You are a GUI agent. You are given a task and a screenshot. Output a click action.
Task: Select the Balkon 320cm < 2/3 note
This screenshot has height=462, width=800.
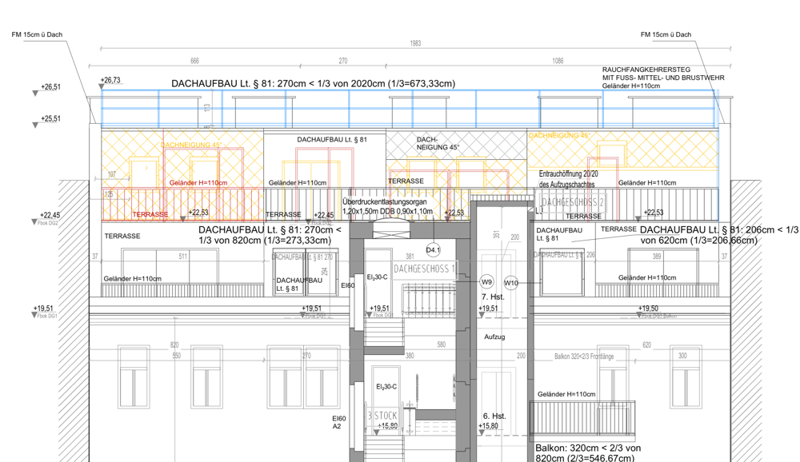click(x=585, y=447)
